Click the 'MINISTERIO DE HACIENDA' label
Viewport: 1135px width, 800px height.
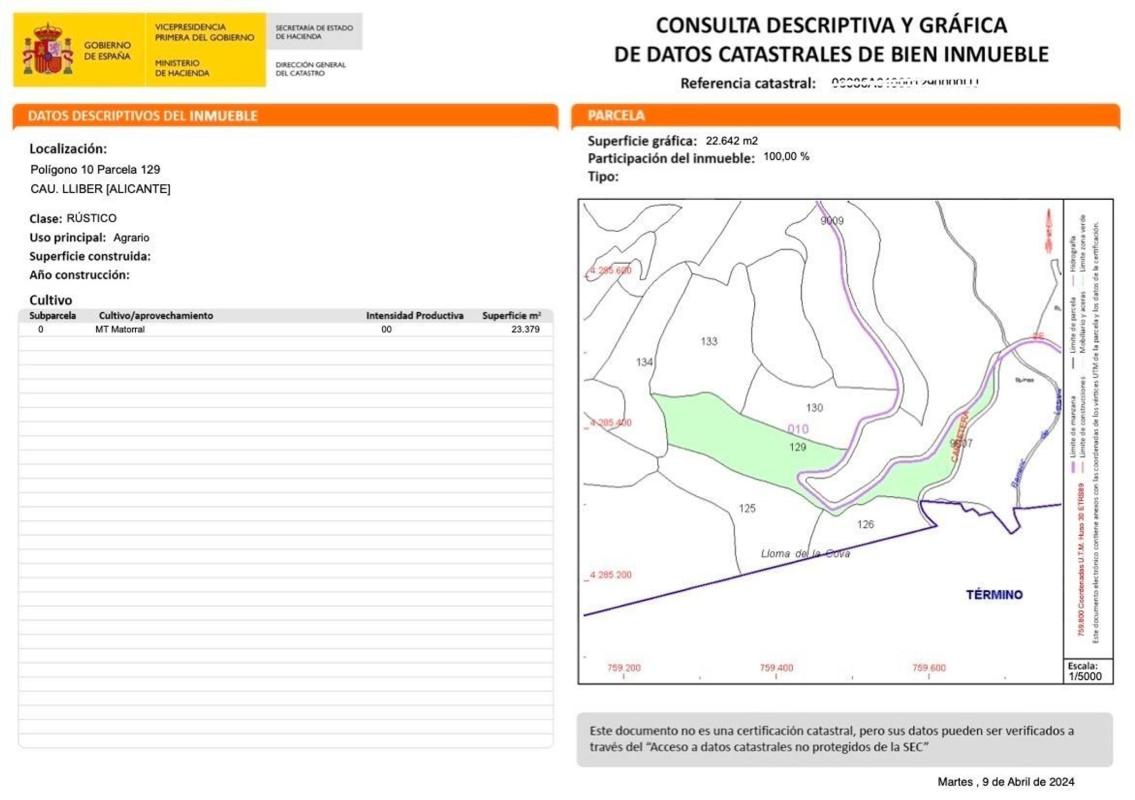click(x=182, y=68)
